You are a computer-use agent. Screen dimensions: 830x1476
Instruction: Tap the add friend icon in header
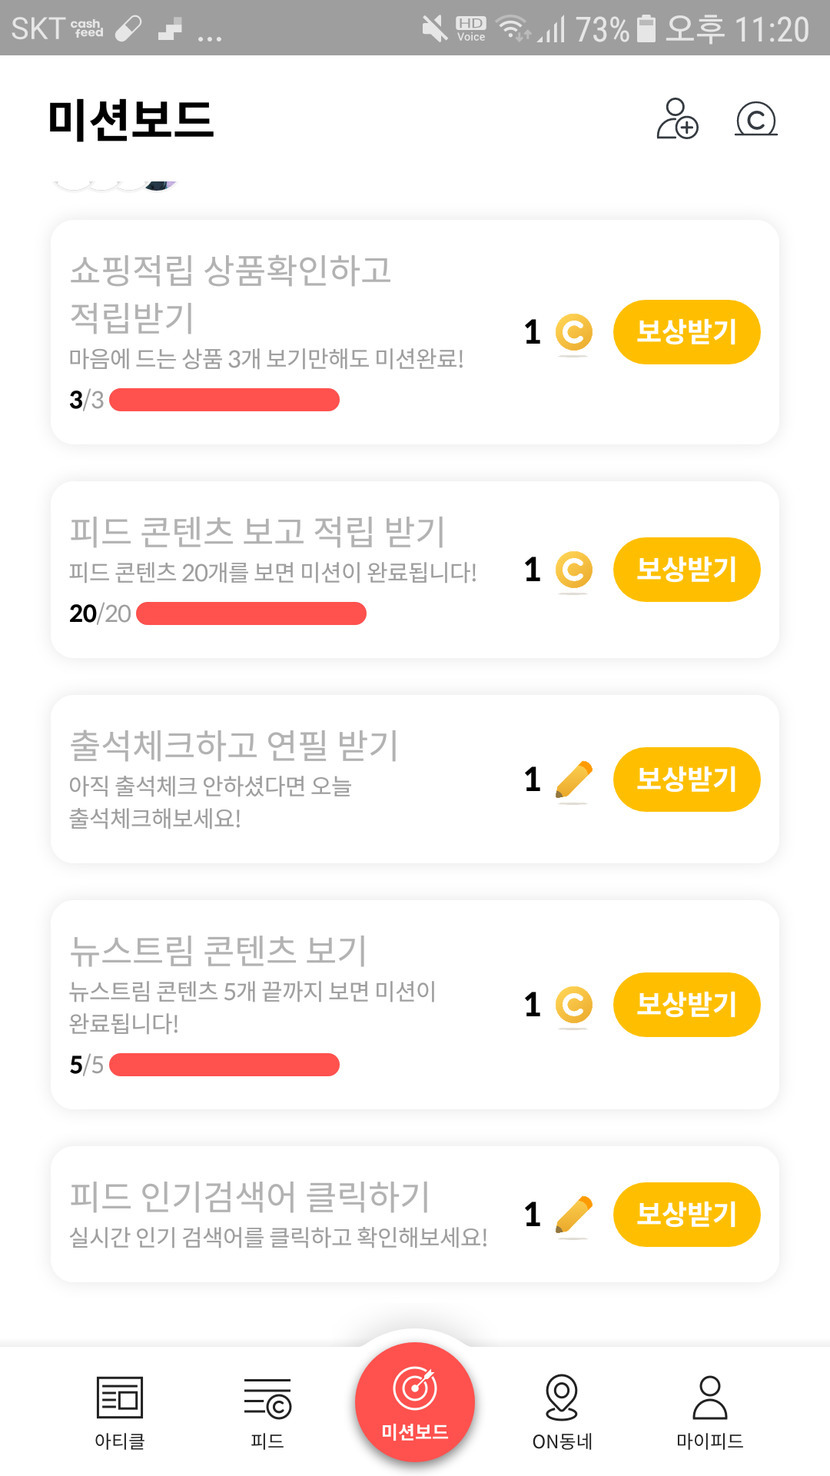tap(677, 119)
